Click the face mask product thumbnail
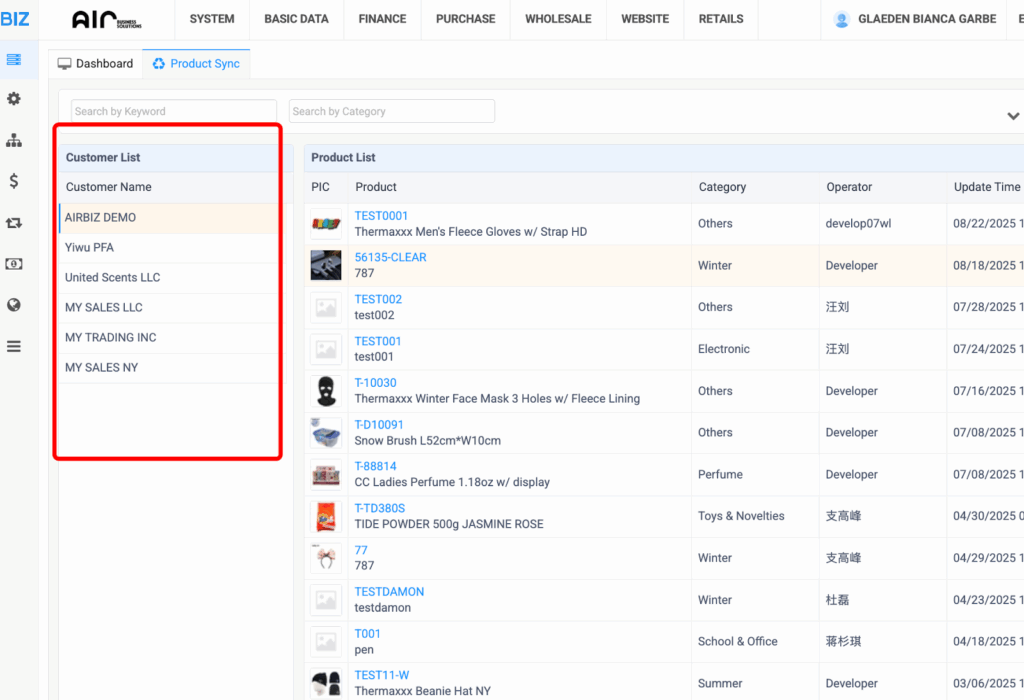The image size is (1024, 700). click(326, 391)
